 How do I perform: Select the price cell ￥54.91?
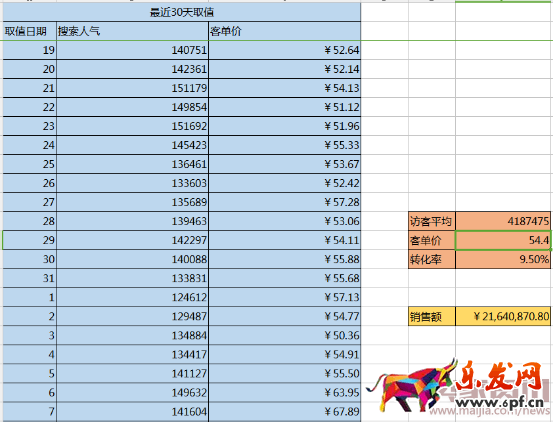285,355
